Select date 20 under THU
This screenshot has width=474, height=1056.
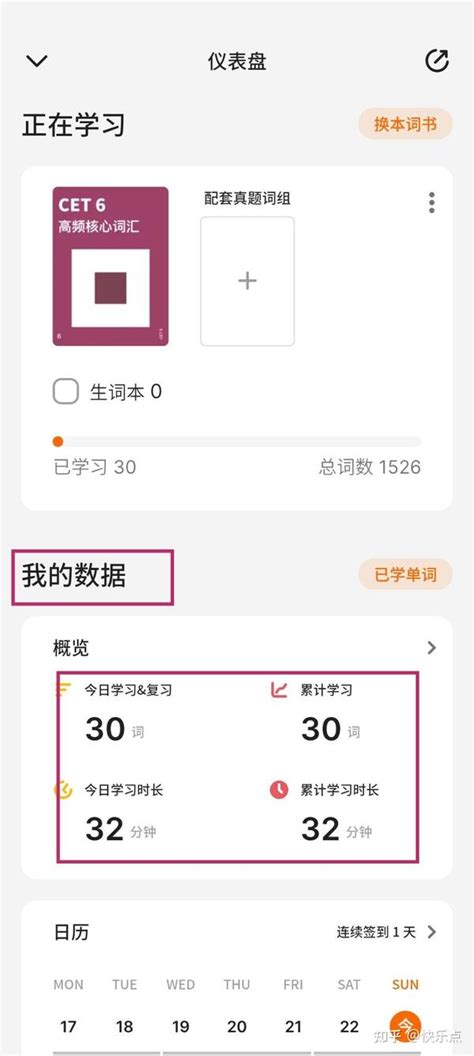click(x=237, y=1026)
